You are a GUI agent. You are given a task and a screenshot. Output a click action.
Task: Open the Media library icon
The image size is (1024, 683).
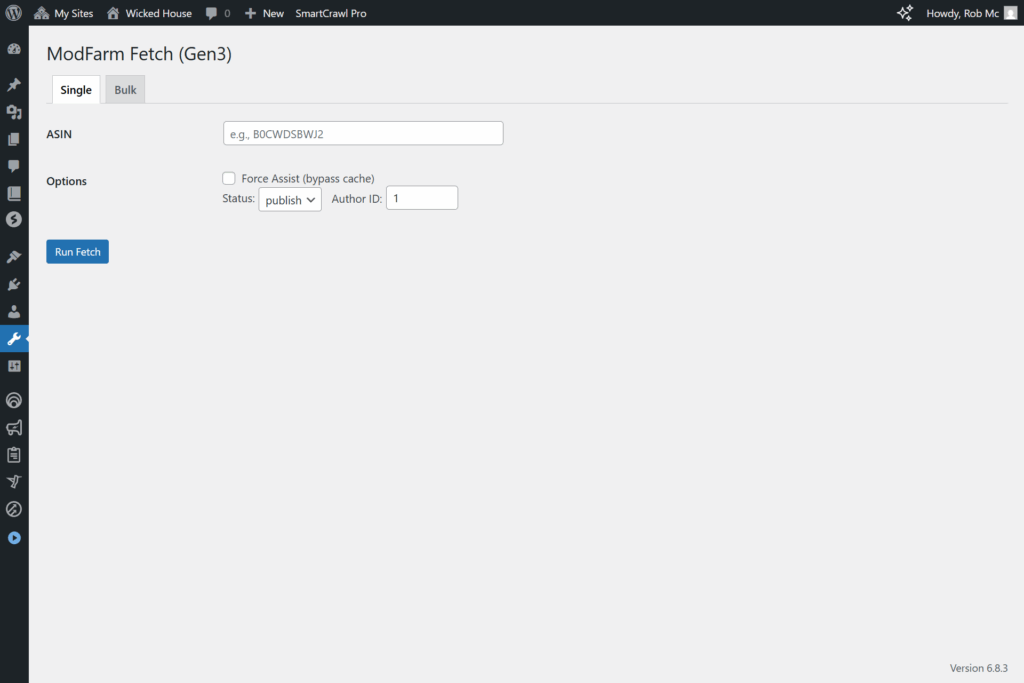(14, 112)
